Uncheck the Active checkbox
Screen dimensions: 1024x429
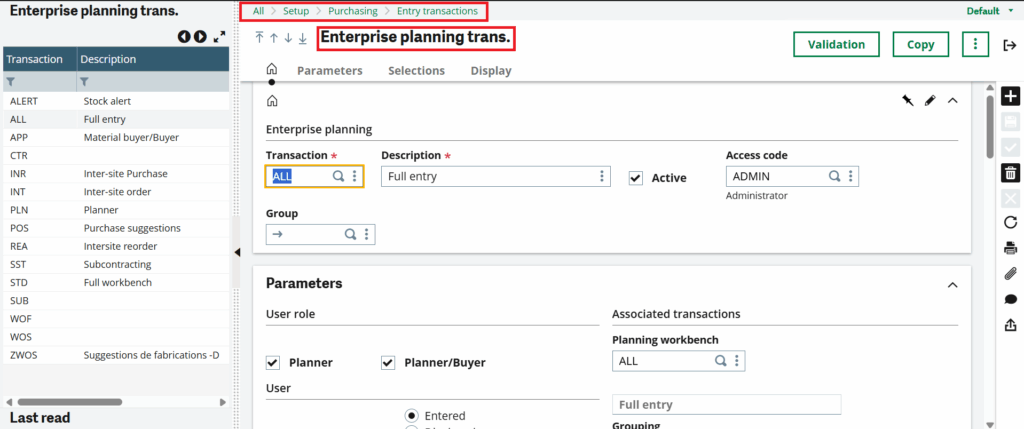(x=635, y=177)
